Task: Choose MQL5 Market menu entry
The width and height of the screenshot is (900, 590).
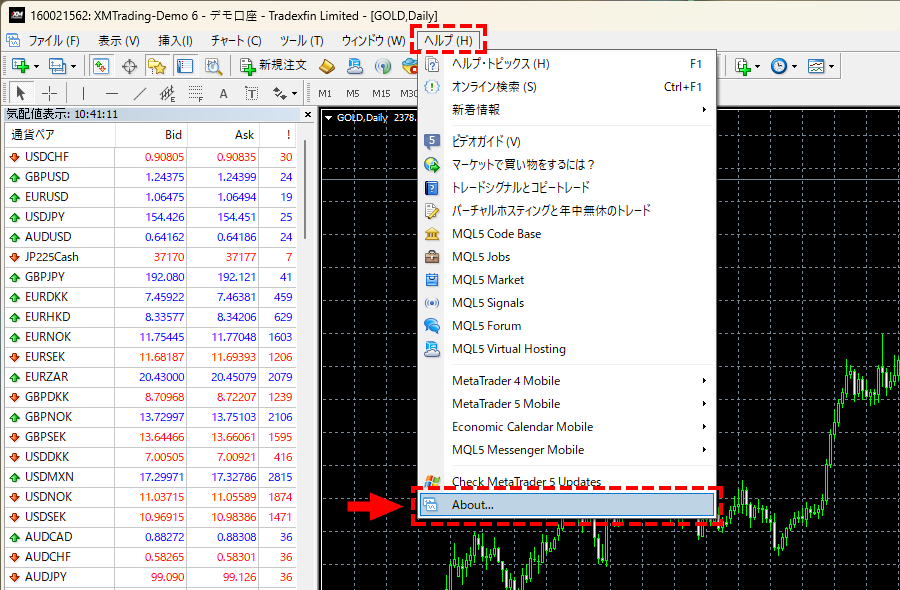Action: tap(567, 280)
